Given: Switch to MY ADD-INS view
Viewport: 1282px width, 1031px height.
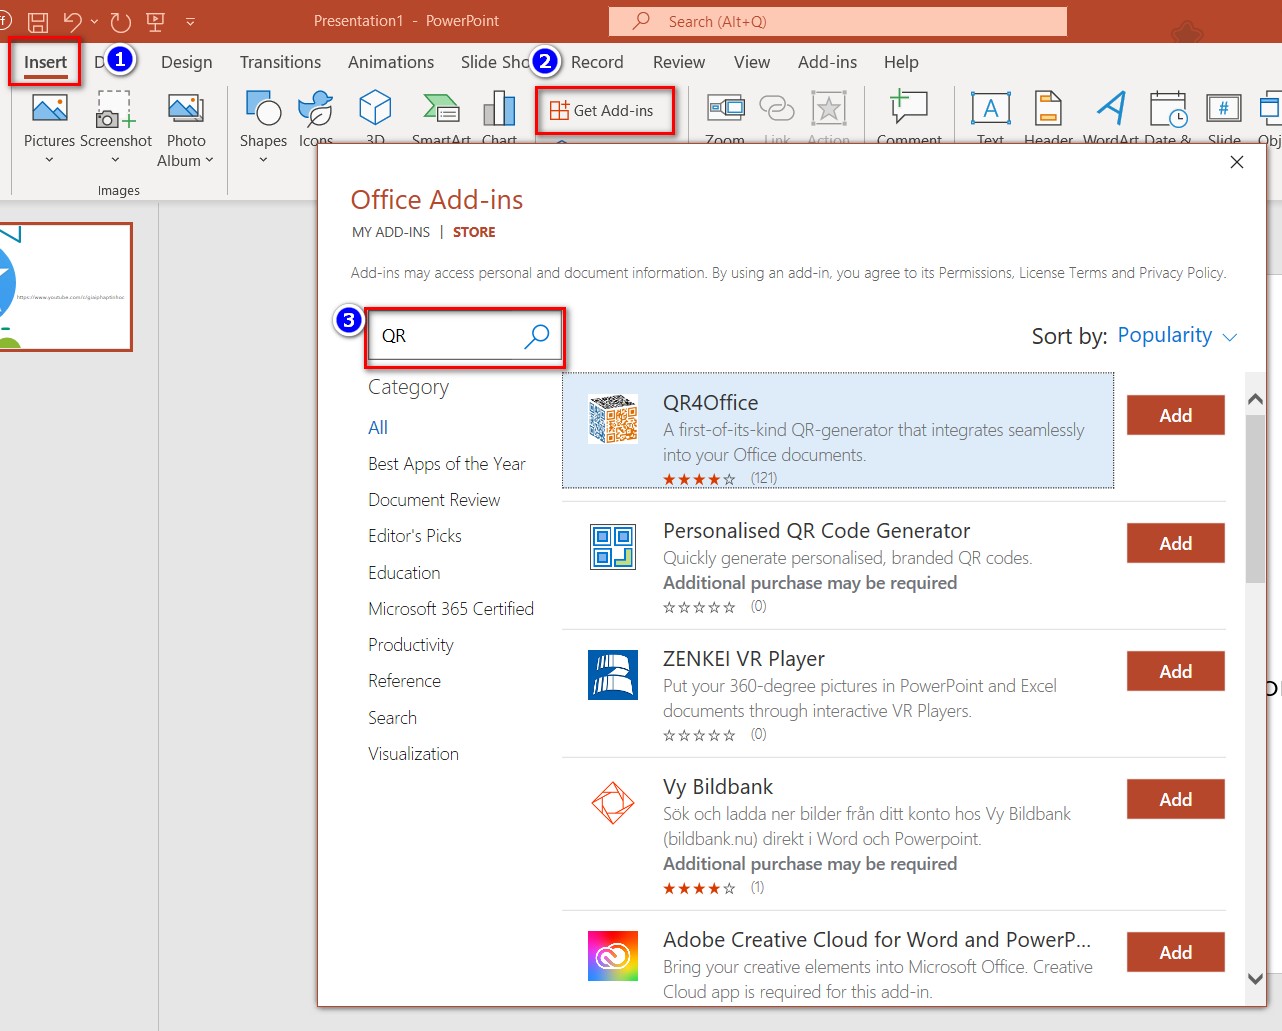Looking at the screenshot, I should pos(391,232).
